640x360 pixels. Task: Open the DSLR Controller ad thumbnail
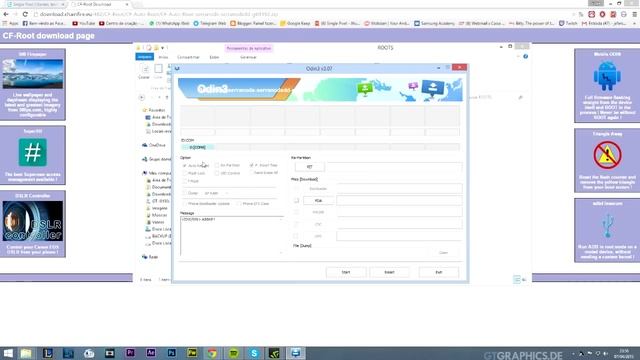(33, 221)
